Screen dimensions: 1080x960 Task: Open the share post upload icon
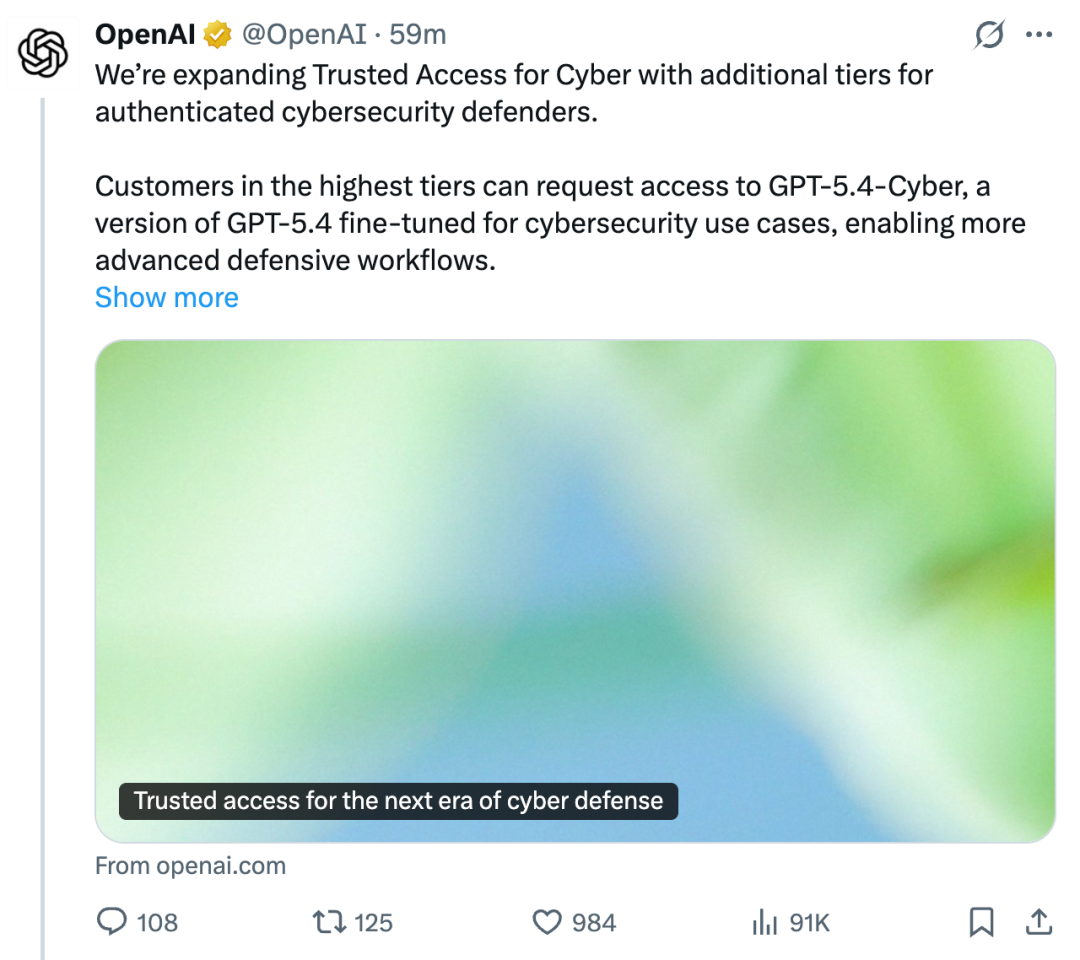1038,921
